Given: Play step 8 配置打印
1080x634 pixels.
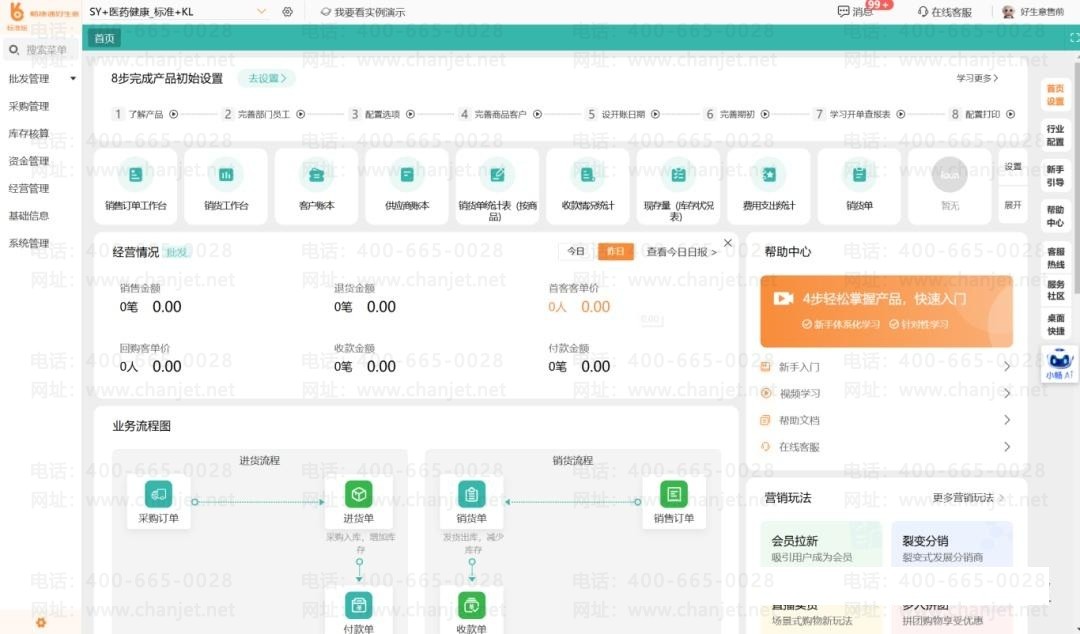Looking at the screenshot, I should pos(1010,114).
